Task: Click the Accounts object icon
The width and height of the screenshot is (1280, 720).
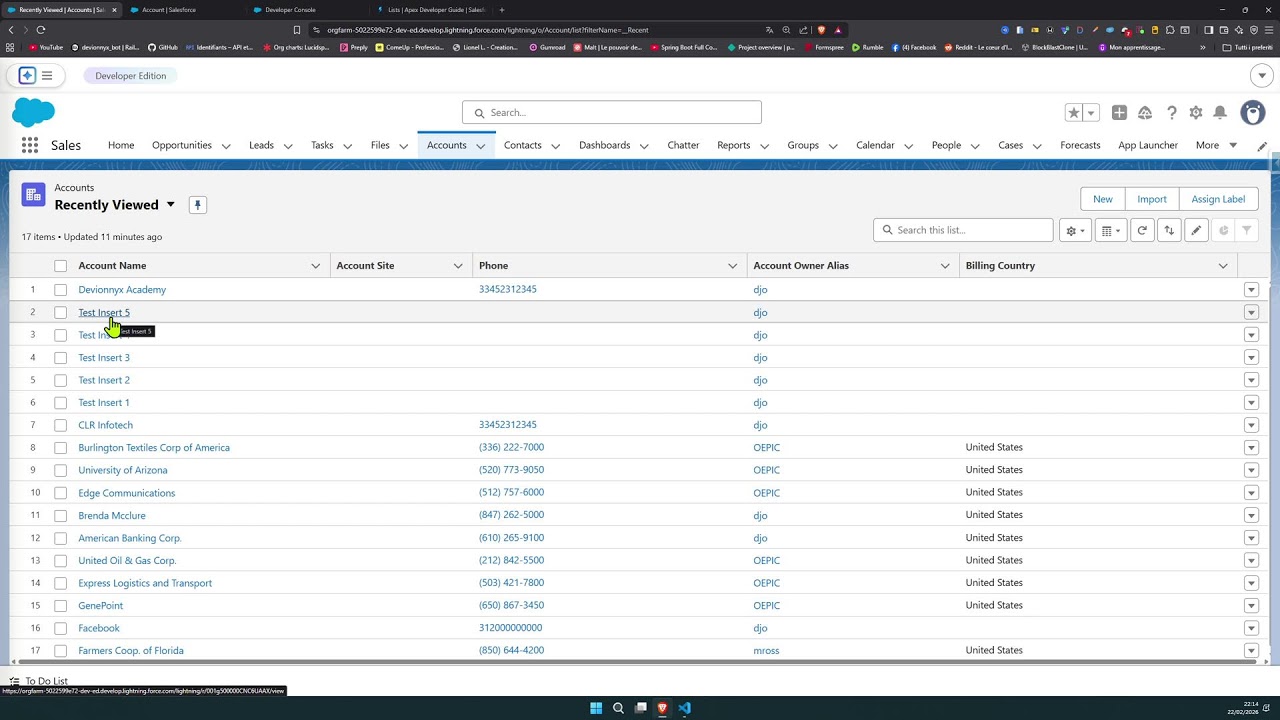Action: coord(33,195)
